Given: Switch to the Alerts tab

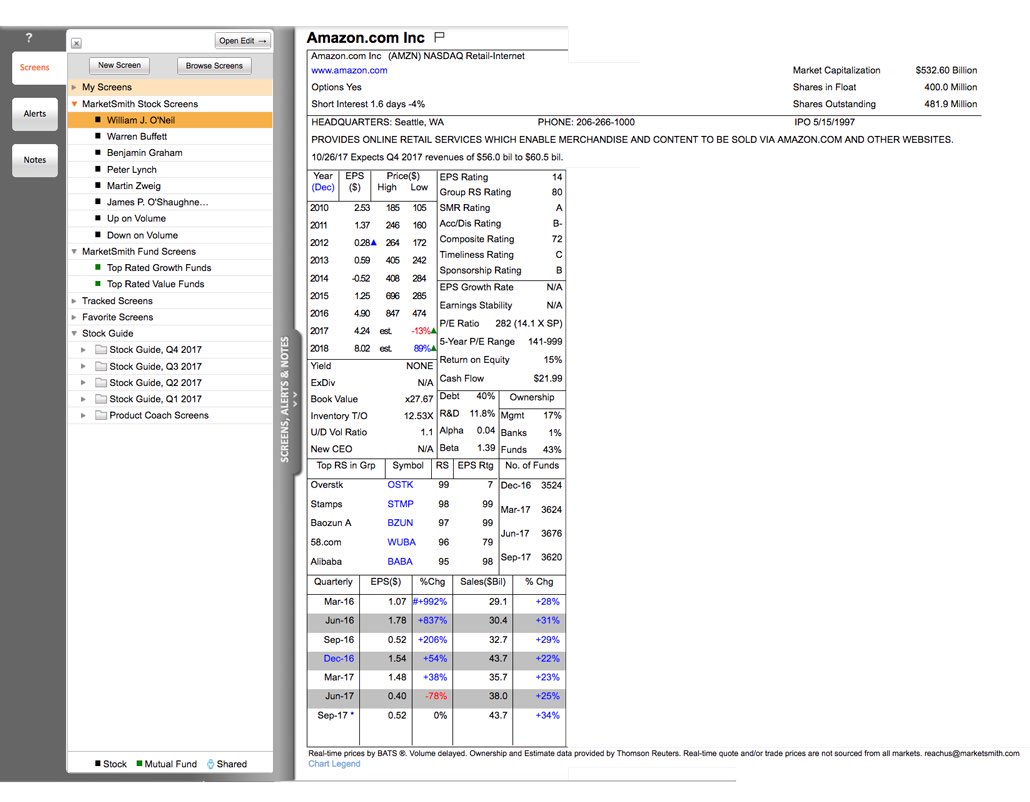Looking at the screenshot, I should point(34,114).
